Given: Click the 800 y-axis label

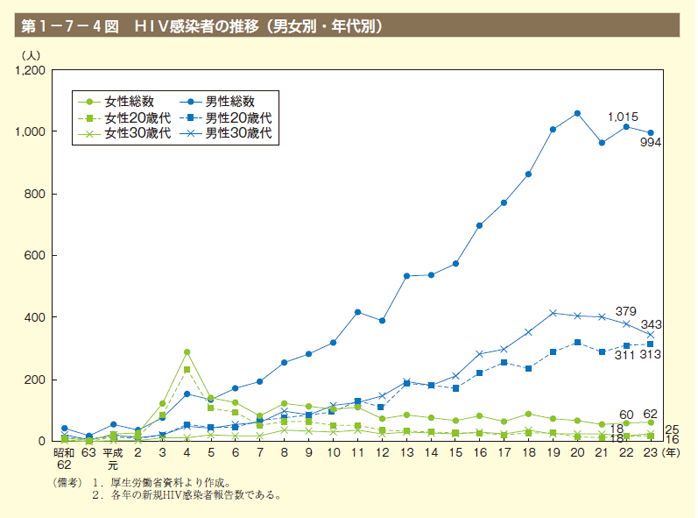Looking at the screenshot, I should point(35,194).
